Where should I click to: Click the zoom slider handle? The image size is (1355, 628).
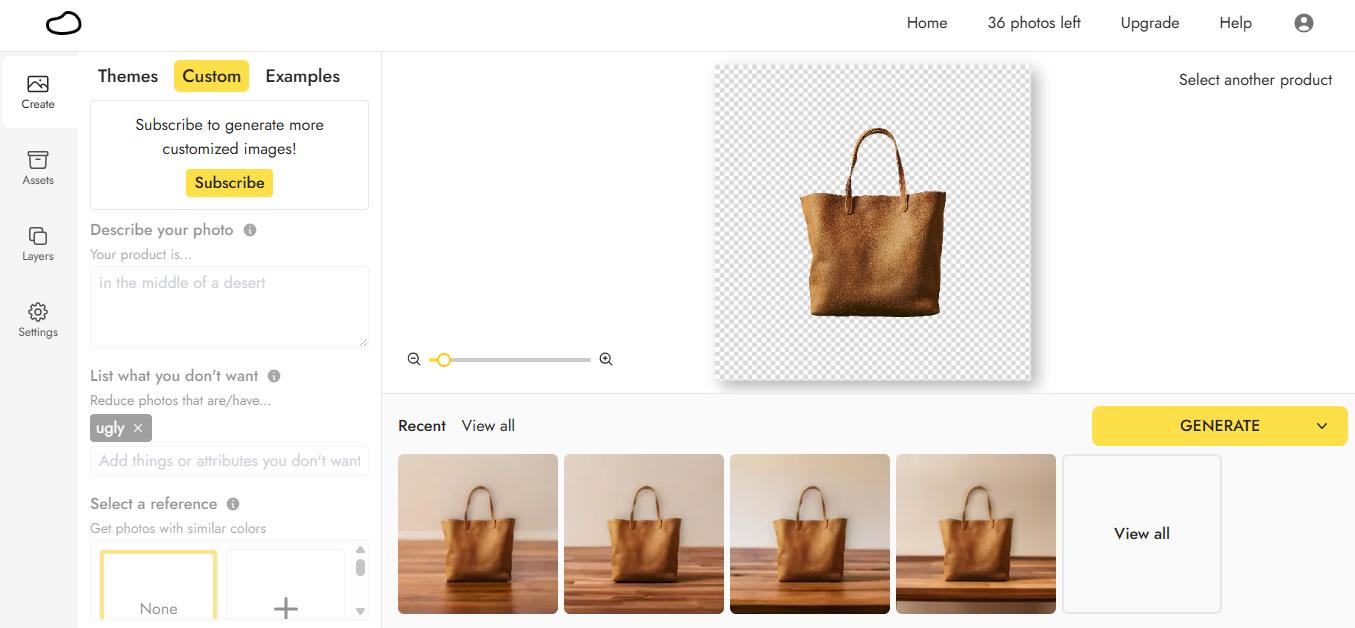coord(443,359)
